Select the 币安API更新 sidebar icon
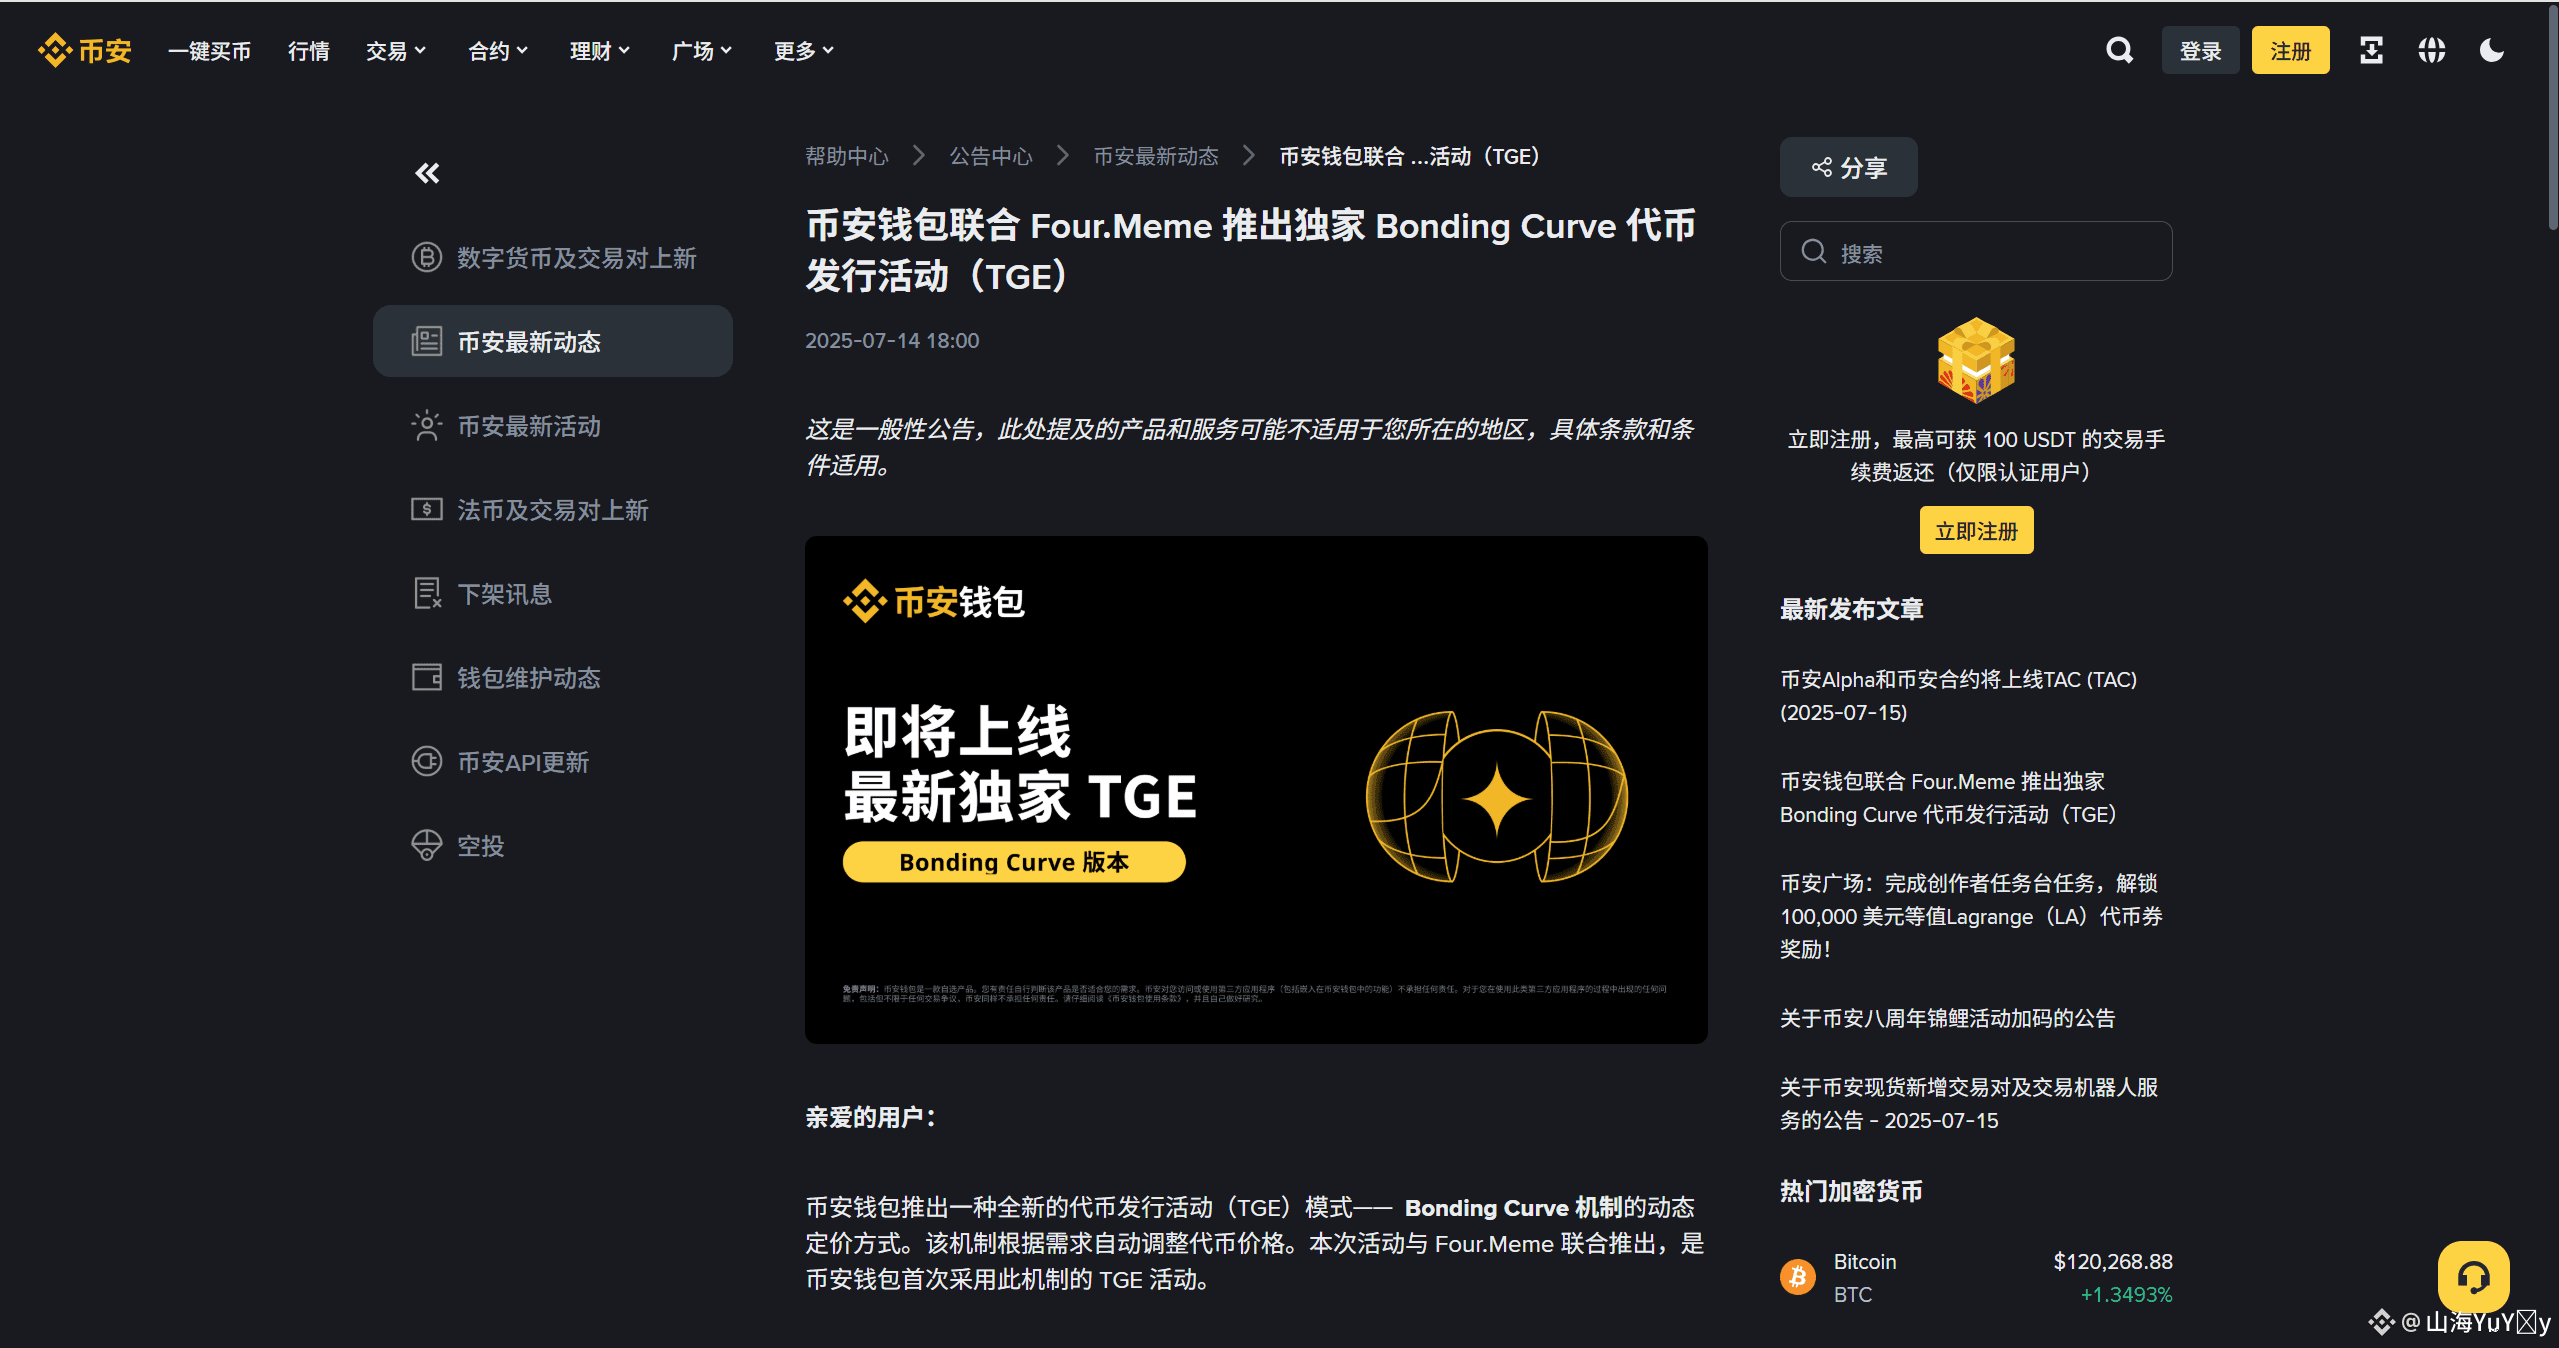This screenshot has width=2559, height=1348. (427, 761)
